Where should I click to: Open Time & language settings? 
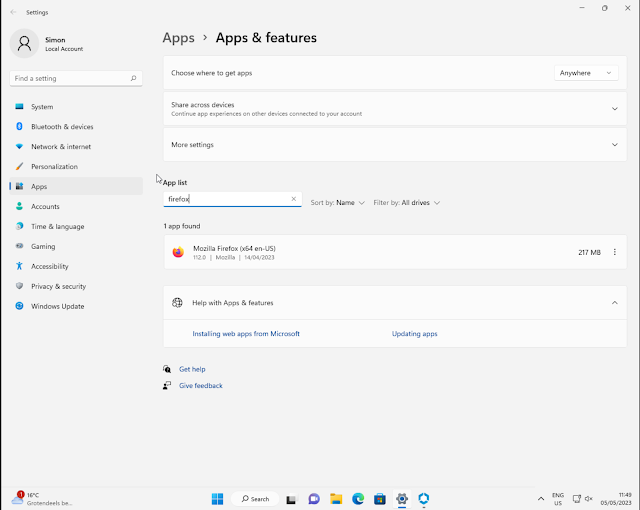pyautogui.click(x=76, y=226)
